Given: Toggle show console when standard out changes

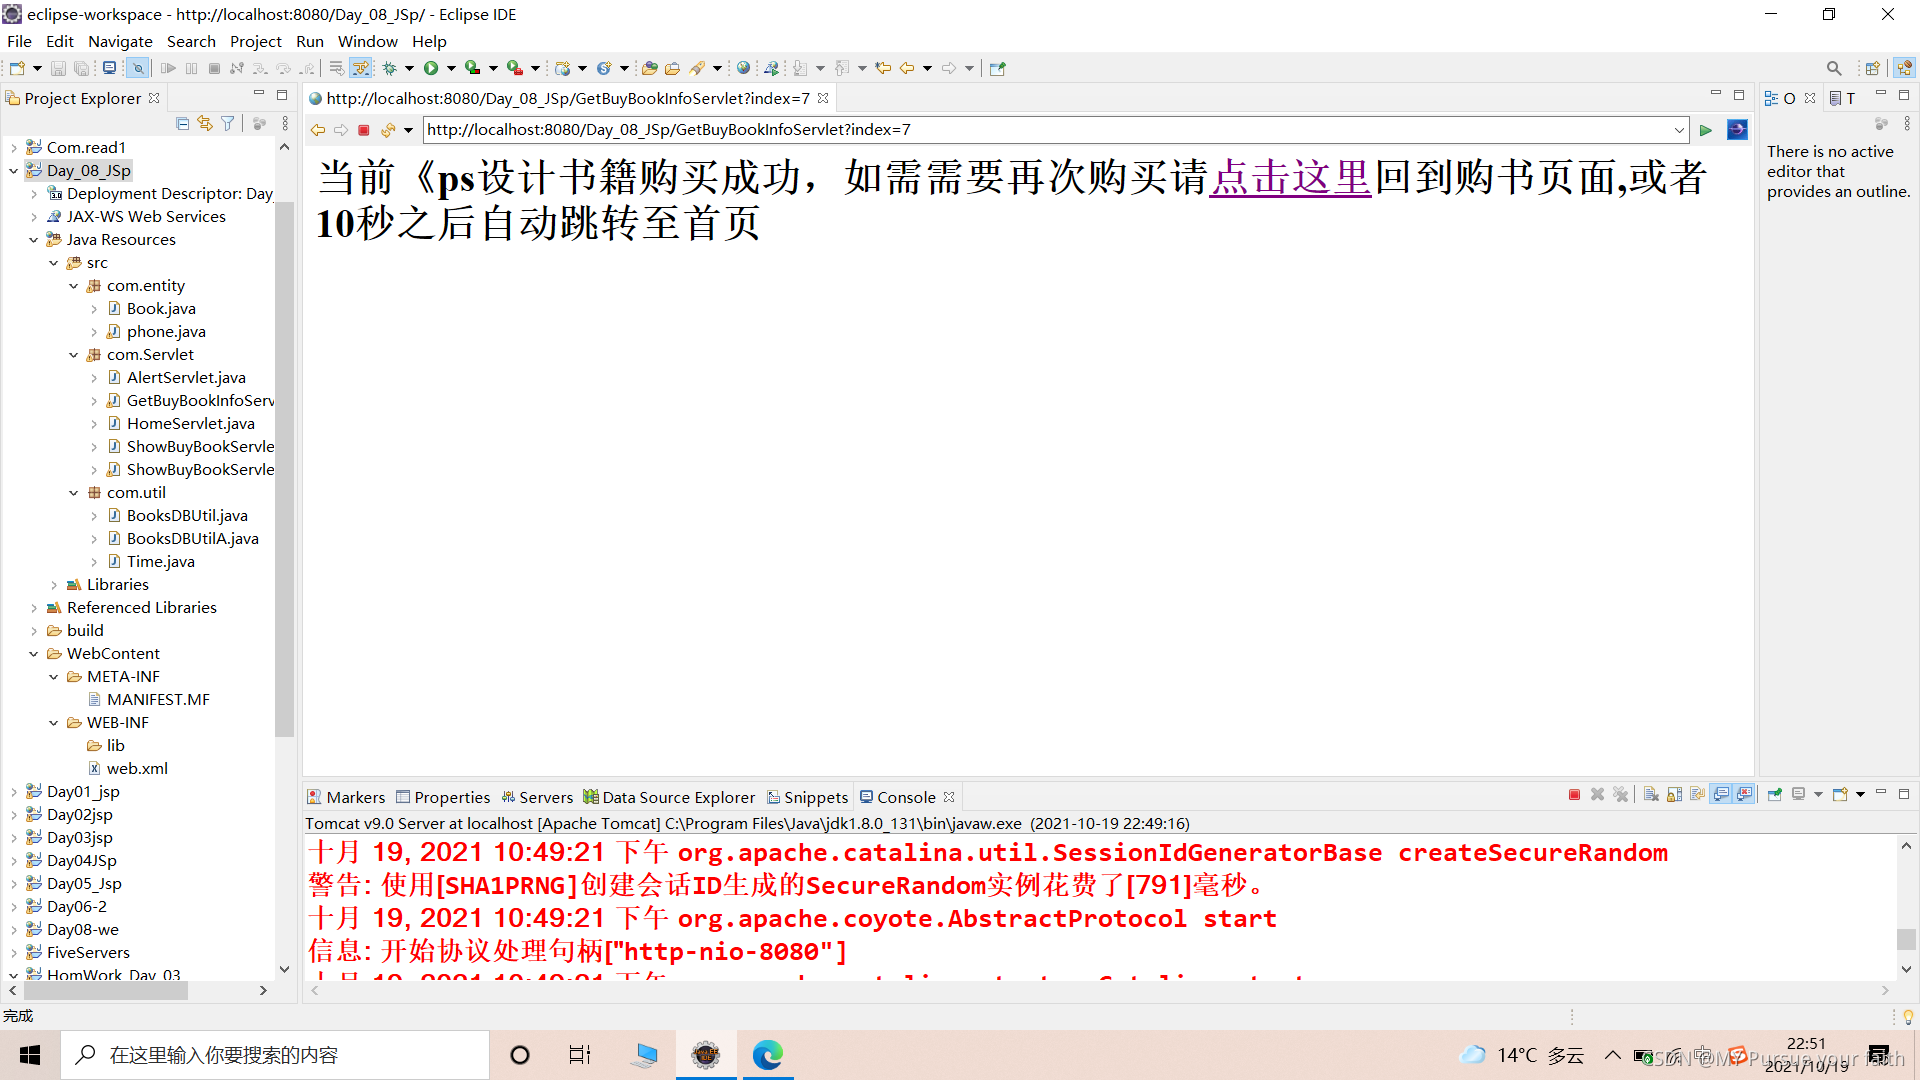Looking at the screenshot, I should [1721, 795].
